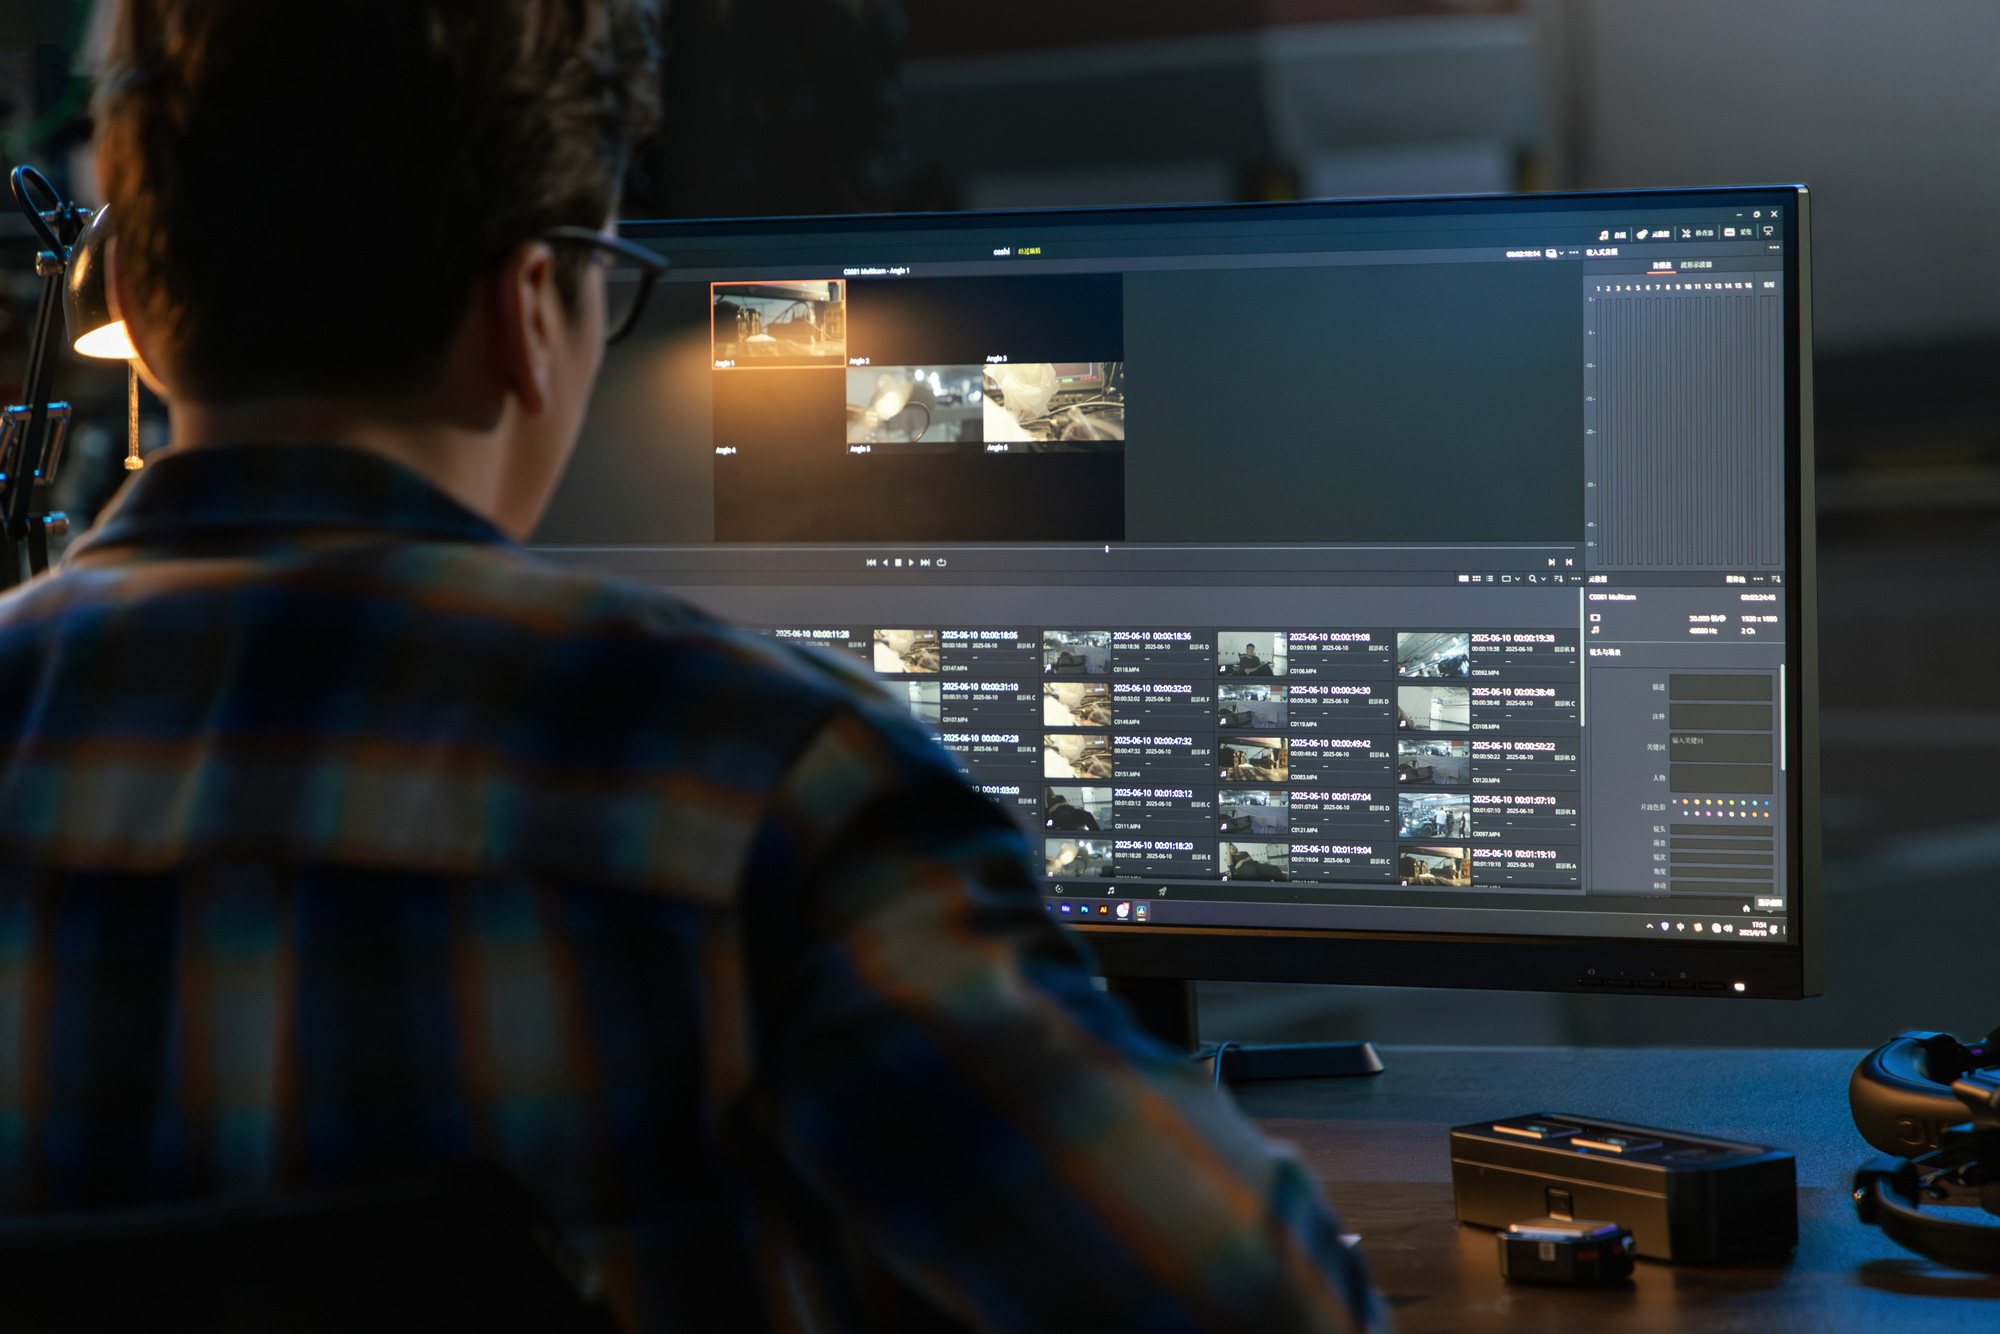Toggle loop playback in the viewer
This screenshot has height=1334, width=2000.
941,563
